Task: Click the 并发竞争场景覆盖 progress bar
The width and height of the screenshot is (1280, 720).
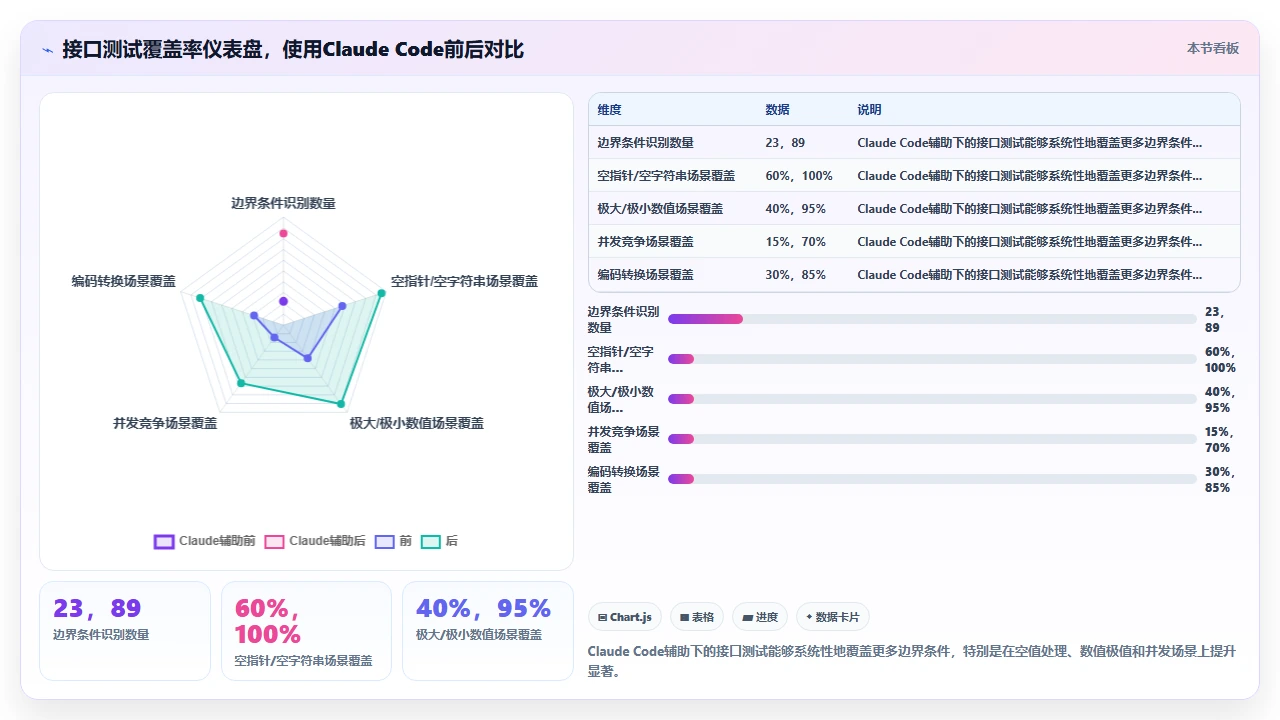Action: point(932,439)
